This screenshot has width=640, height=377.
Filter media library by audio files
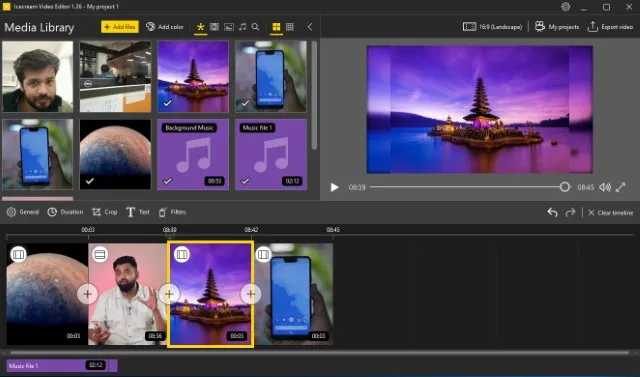tap(242, 27)
